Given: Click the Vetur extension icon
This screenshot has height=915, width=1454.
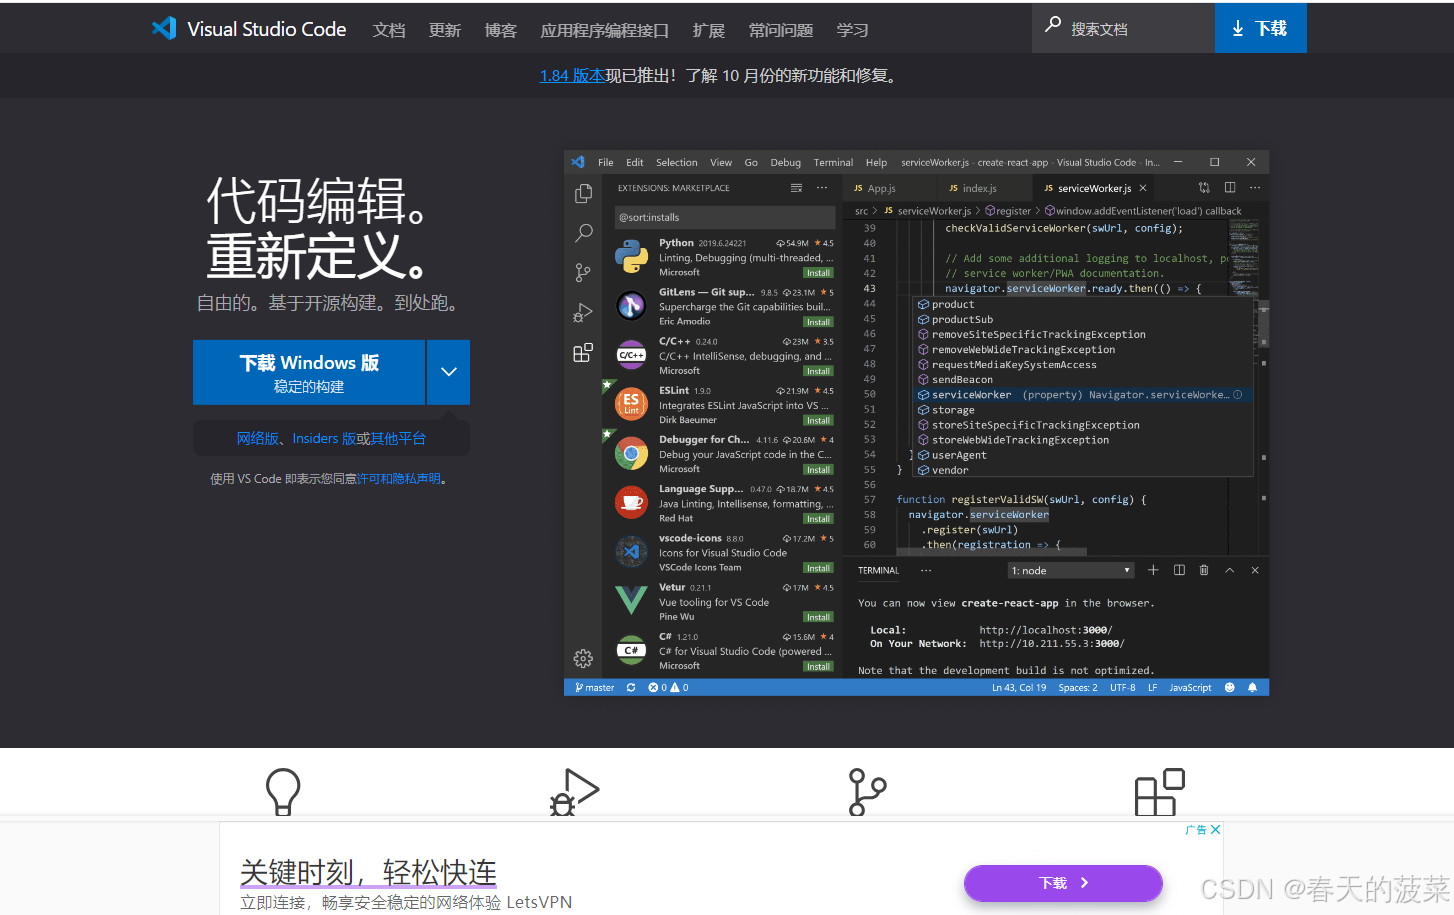Looking at the screenshot, I should click(x=631, y=601).
